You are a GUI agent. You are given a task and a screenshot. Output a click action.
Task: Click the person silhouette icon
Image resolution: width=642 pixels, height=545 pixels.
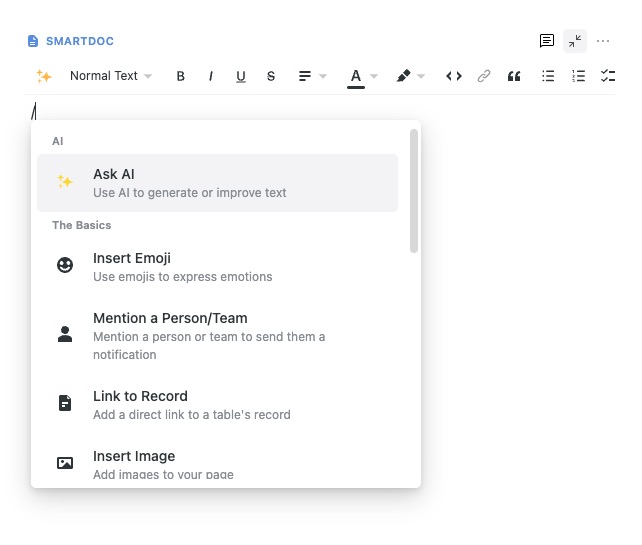(x=65, y=334)
